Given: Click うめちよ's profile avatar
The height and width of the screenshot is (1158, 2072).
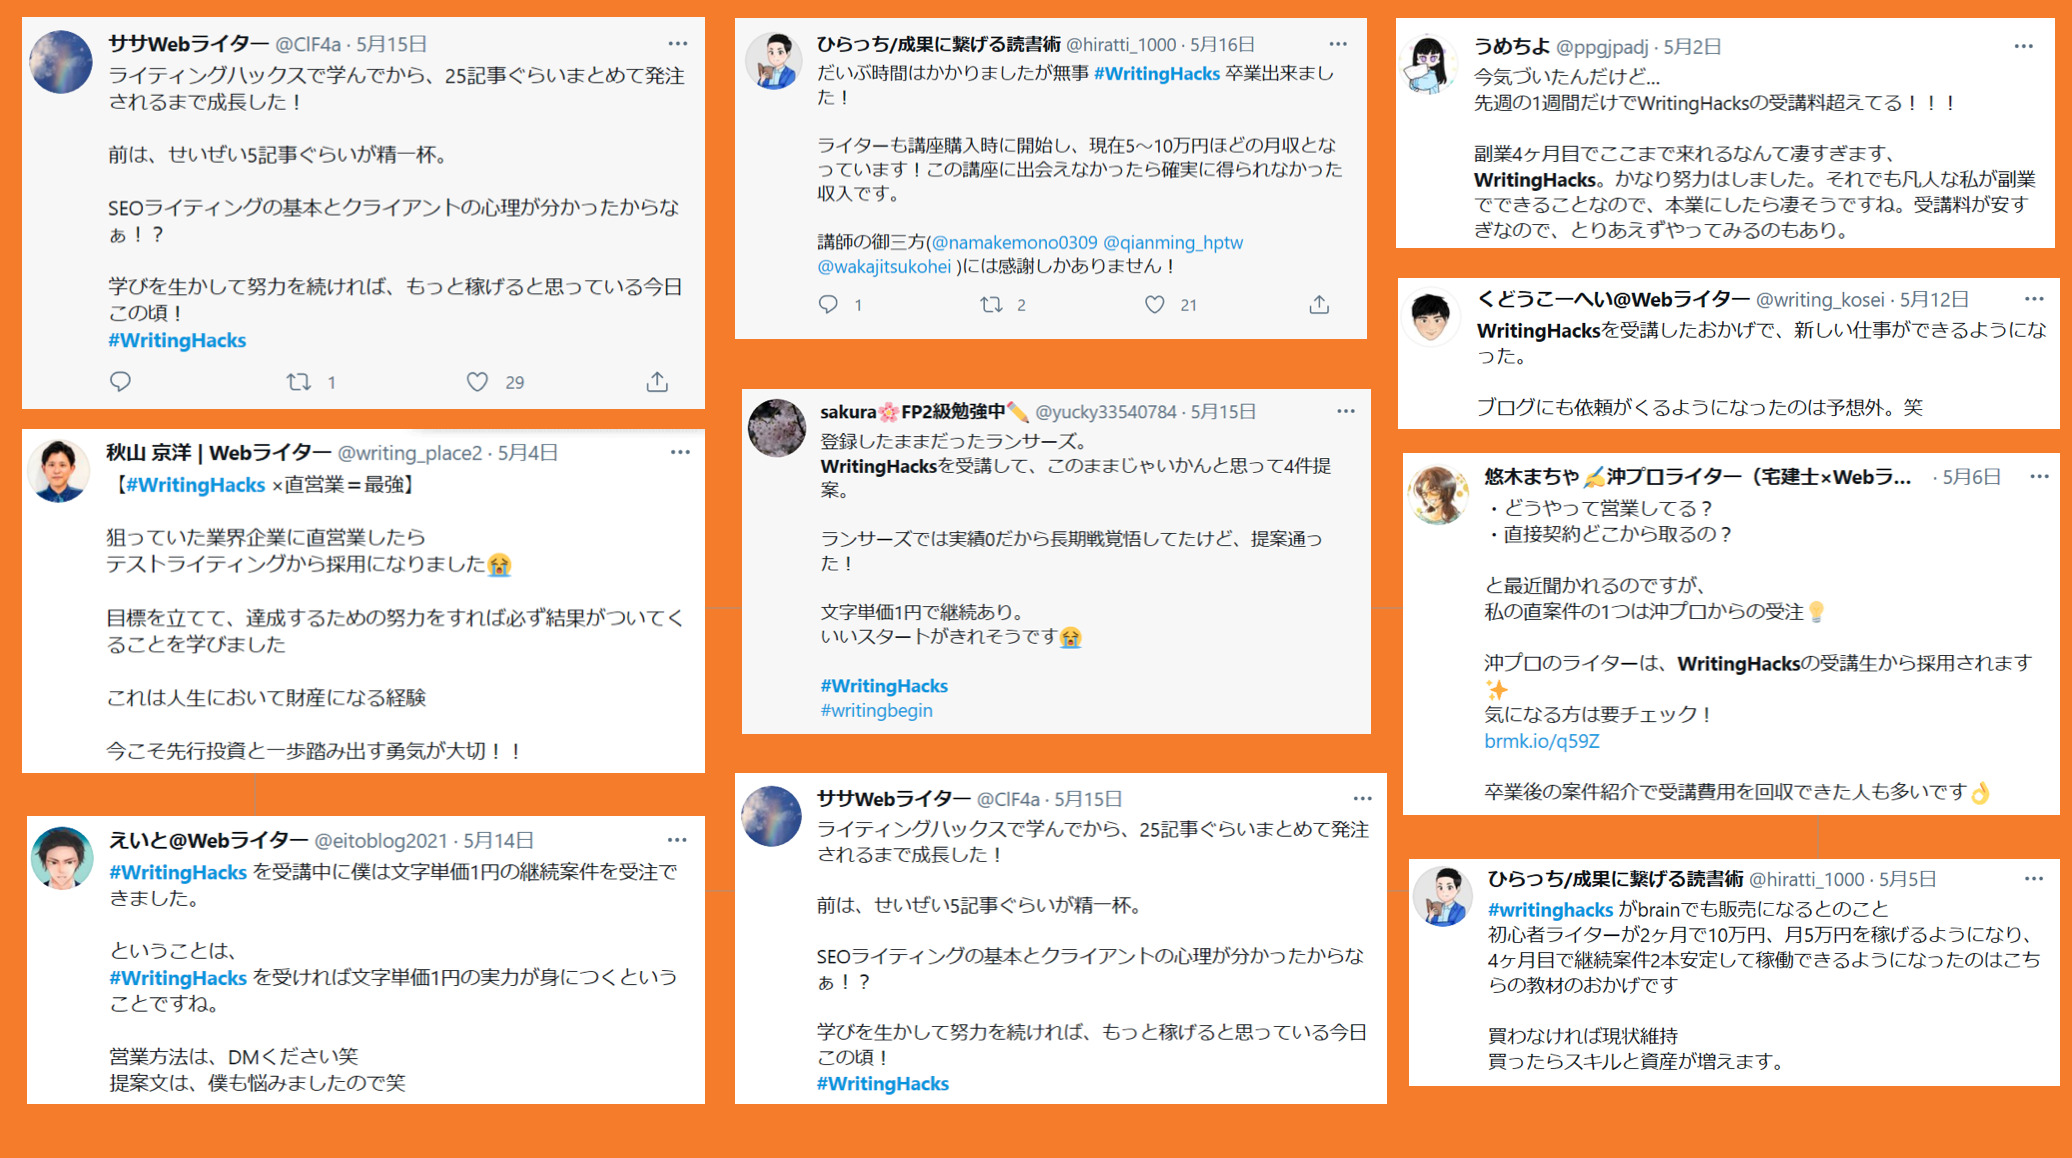Looking at the screenshot, I should [1429, 64].
